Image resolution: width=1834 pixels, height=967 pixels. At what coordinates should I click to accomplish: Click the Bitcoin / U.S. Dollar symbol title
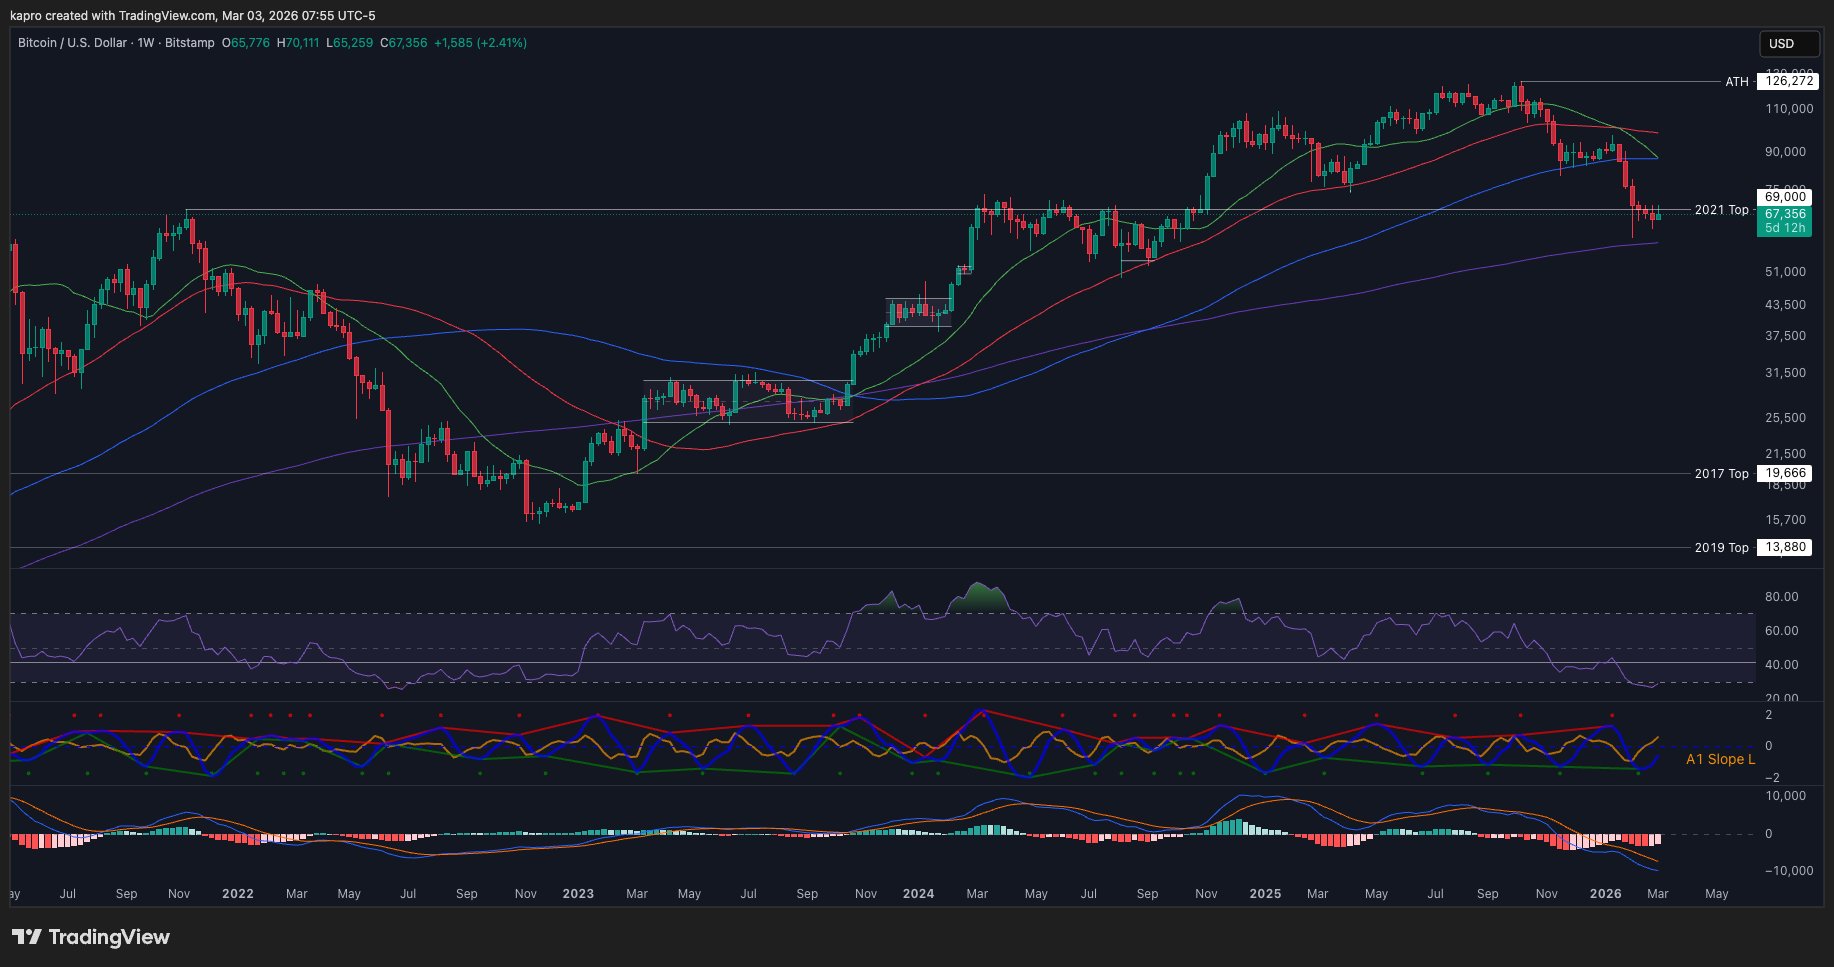[x=72, y=43]
